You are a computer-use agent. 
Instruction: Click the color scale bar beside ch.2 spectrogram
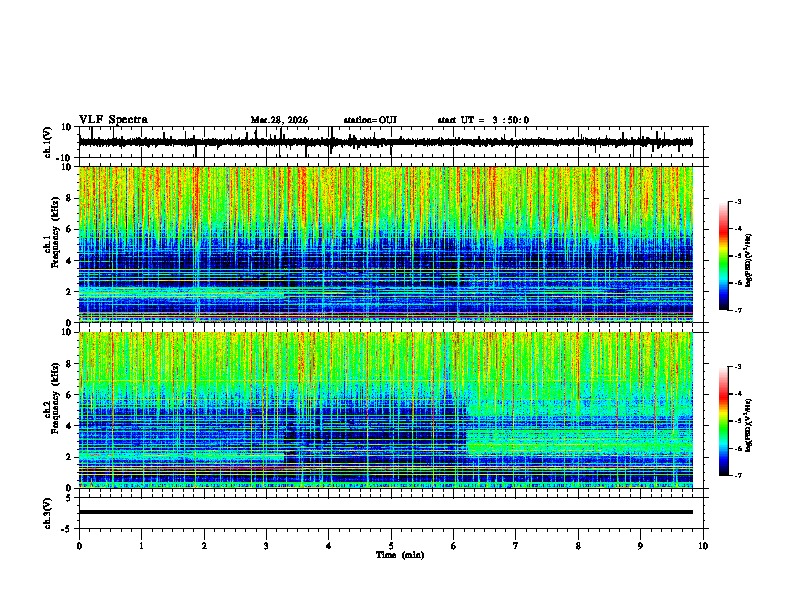pos(723,421)
